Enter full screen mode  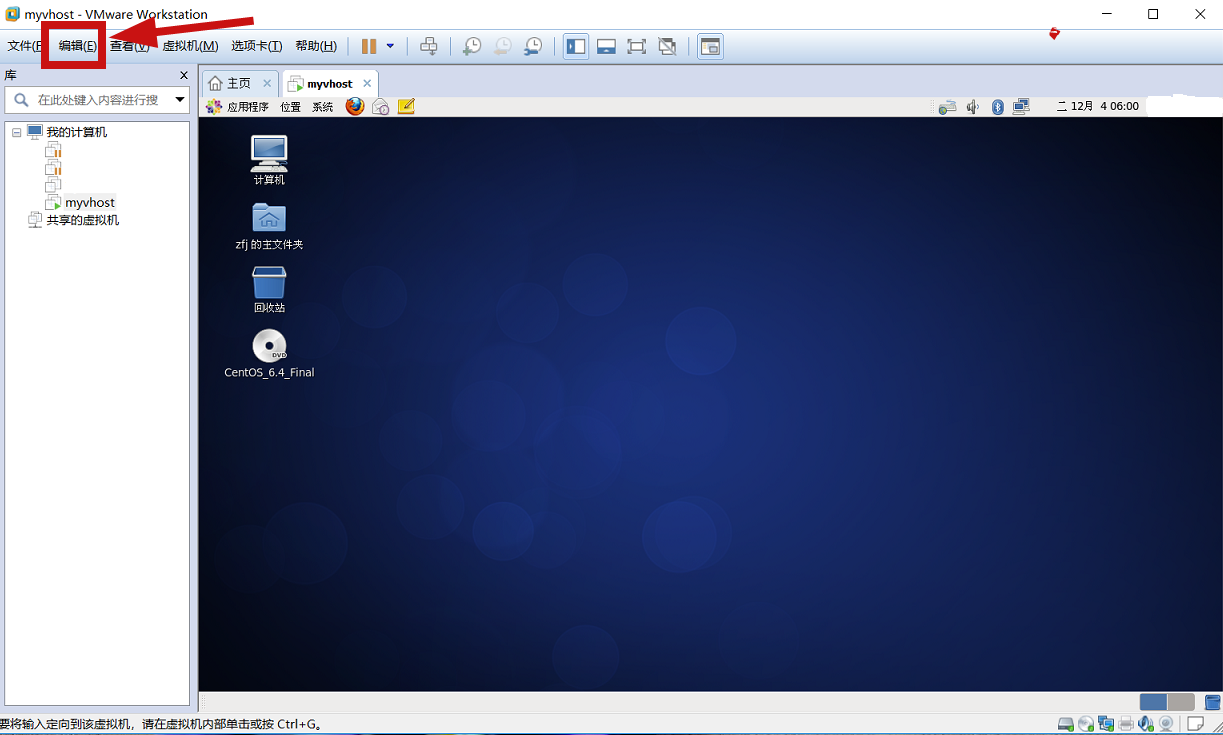[x=636, y=46]
